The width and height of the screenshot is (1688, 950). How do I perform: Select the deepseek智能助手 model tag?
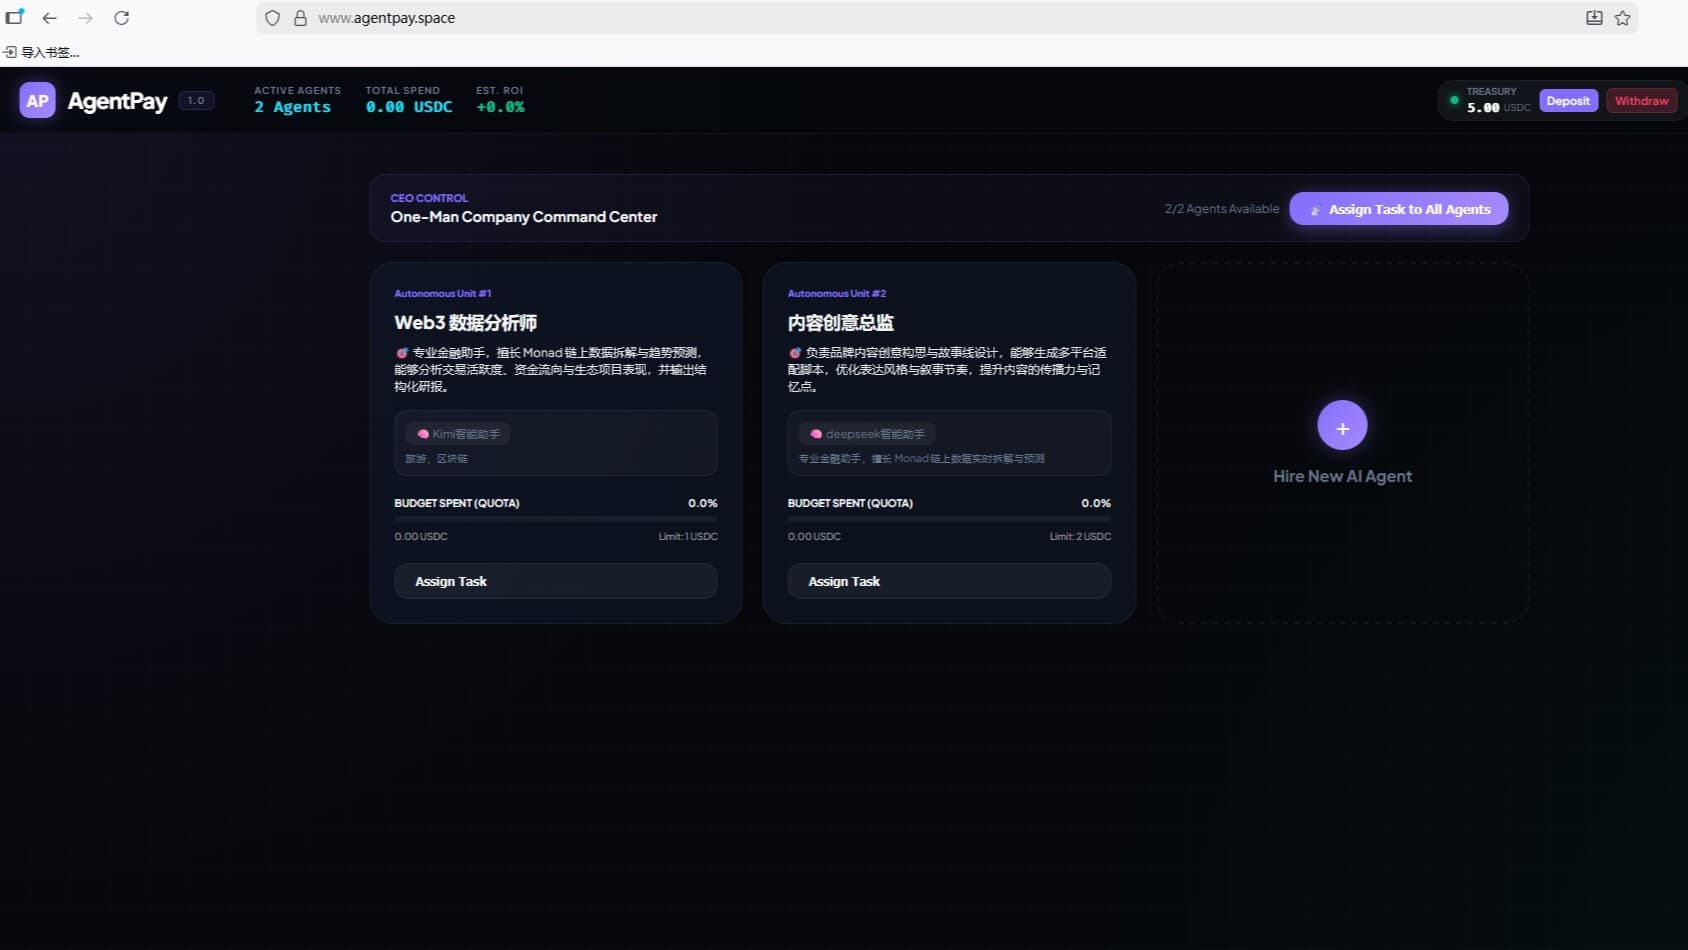[866, 434]
